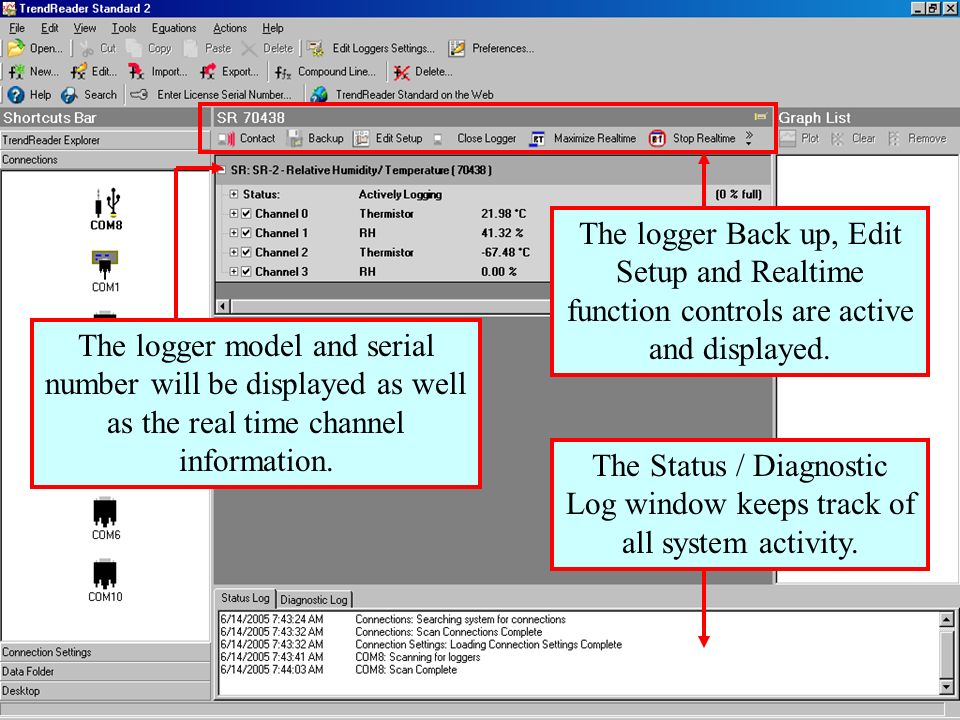Image resolution: width=960 pixels, height=720 pixels.
Task: Click the Cut scissors icon
Action: click(x=86, y=49)
